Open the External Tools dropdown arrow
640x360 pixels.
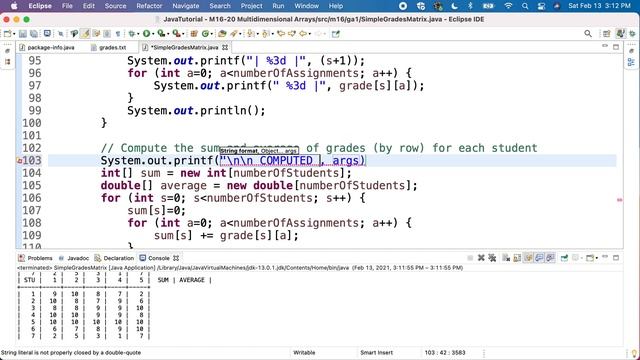click(x=183, y=34)
